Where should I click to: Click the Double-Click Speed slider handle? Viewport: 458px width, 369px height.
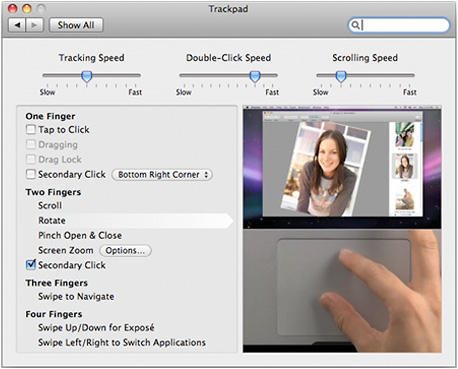[255, 76]
